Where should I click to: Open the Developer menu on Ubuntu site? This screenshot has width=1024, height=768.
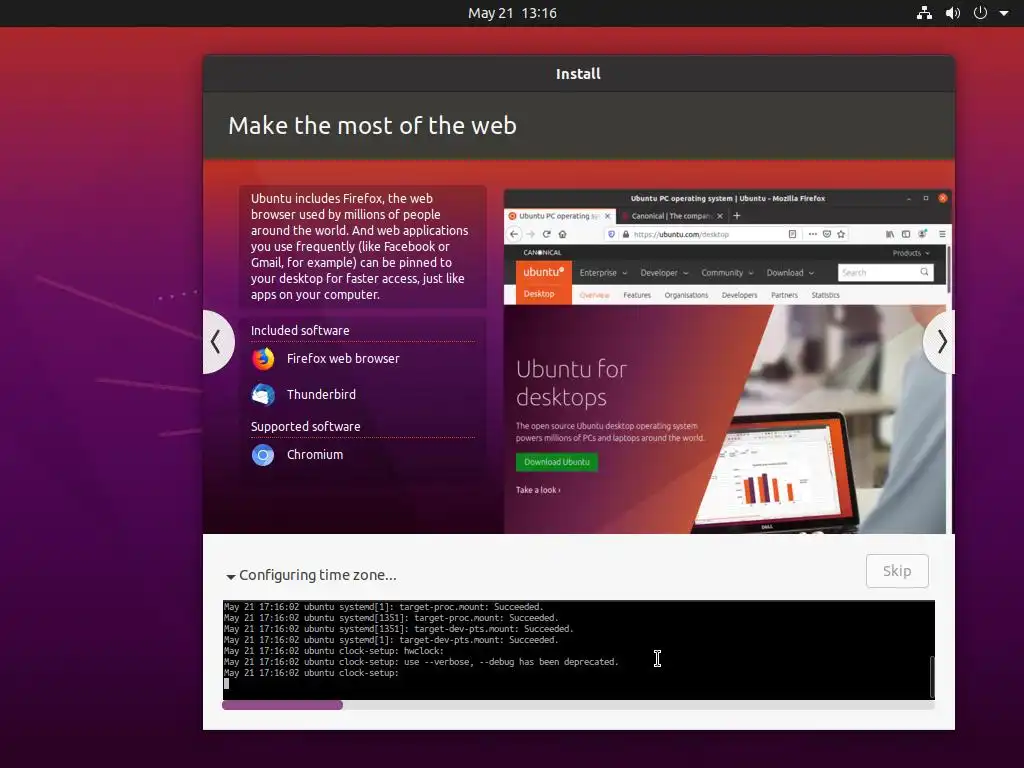pos(664,273)
